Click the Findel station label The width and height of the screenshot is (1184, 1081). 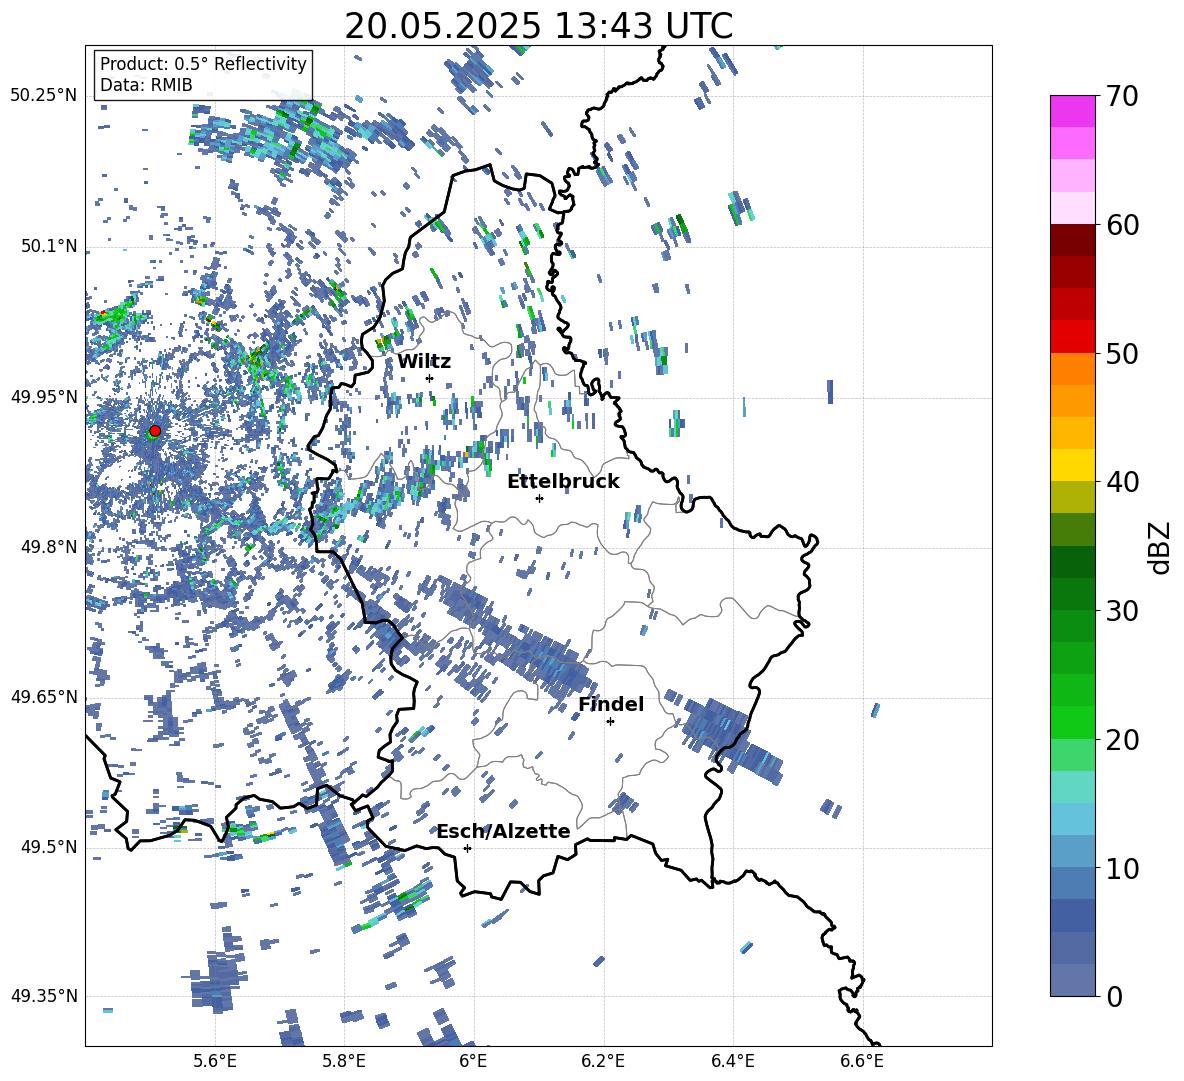(x=611, y=705)
